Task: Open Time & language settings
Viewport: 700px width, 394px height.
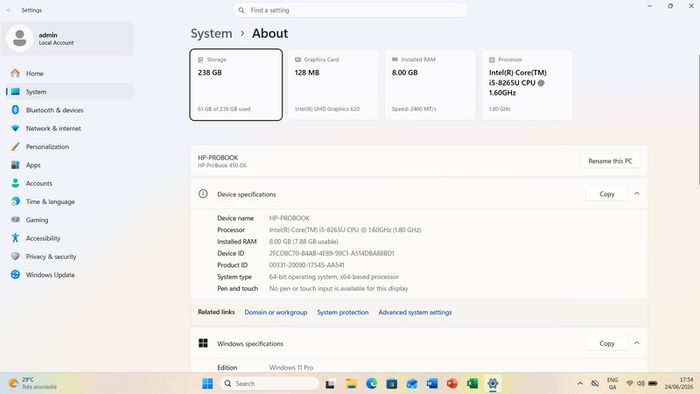Action: (x=69, y=201)
